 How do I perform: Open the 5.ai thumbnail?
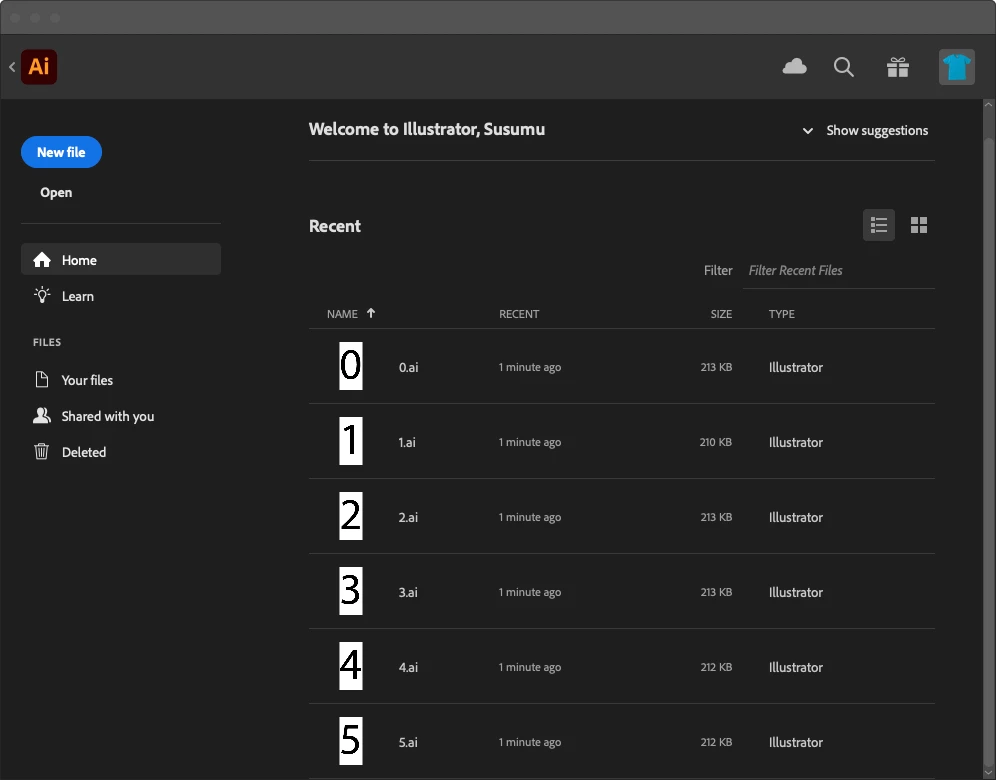tap(351, 741)
